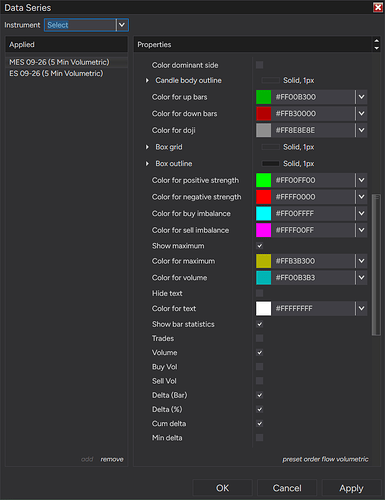Open the Color for down bars dropdown
385x500 pixels.
pyautogui.click(x=361, y=114)
